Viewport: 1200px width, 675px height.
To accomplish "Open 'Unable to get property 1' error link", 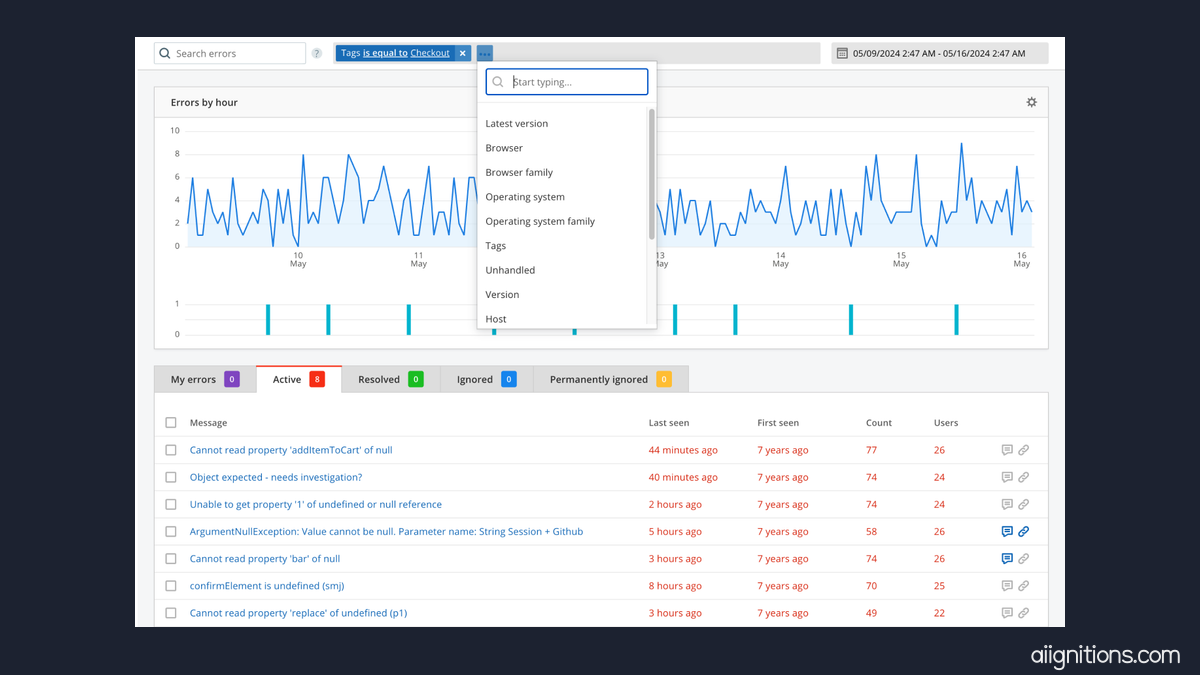I will (x=316, y=504).
